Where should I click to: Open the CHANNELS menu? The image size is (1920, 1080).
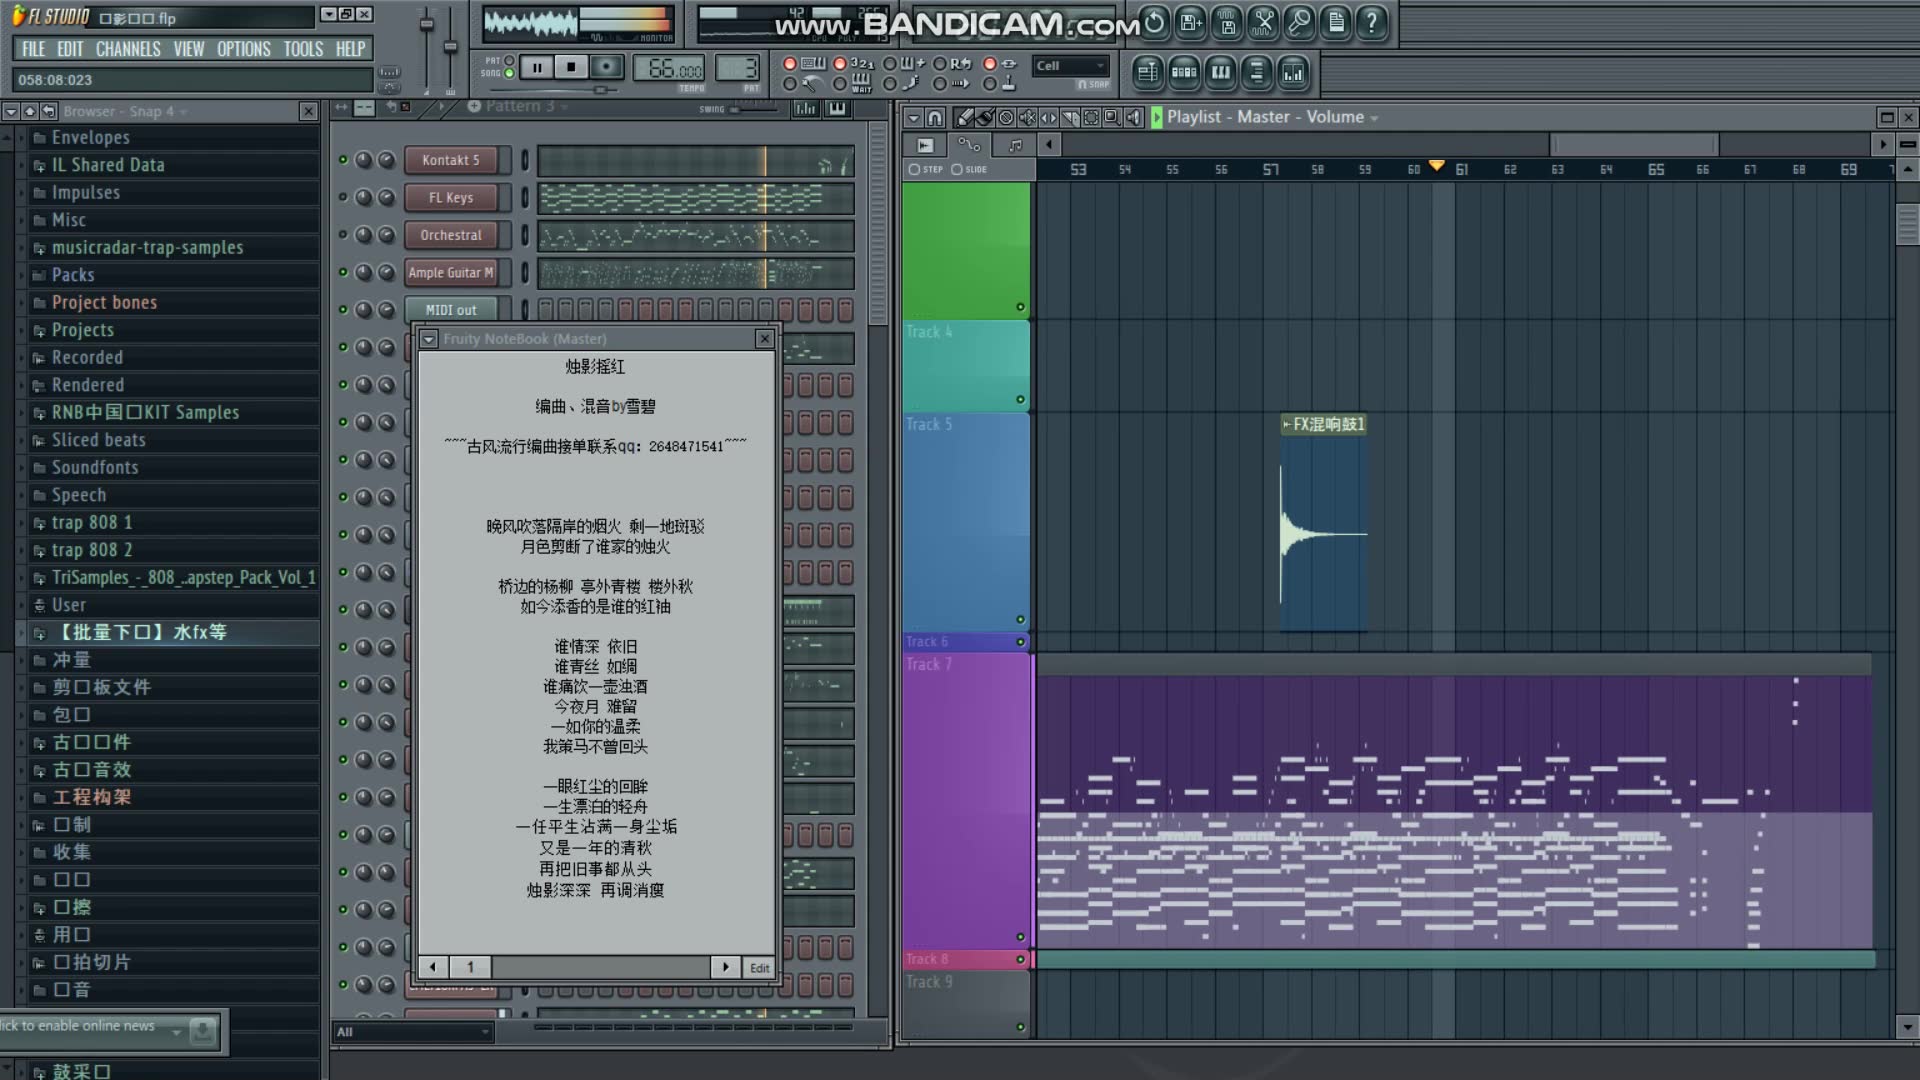(128, 49)
